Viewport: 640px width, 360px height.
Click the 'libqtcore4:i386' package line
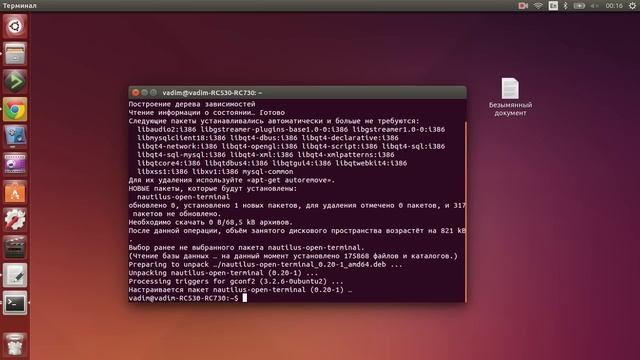[272, 163]
